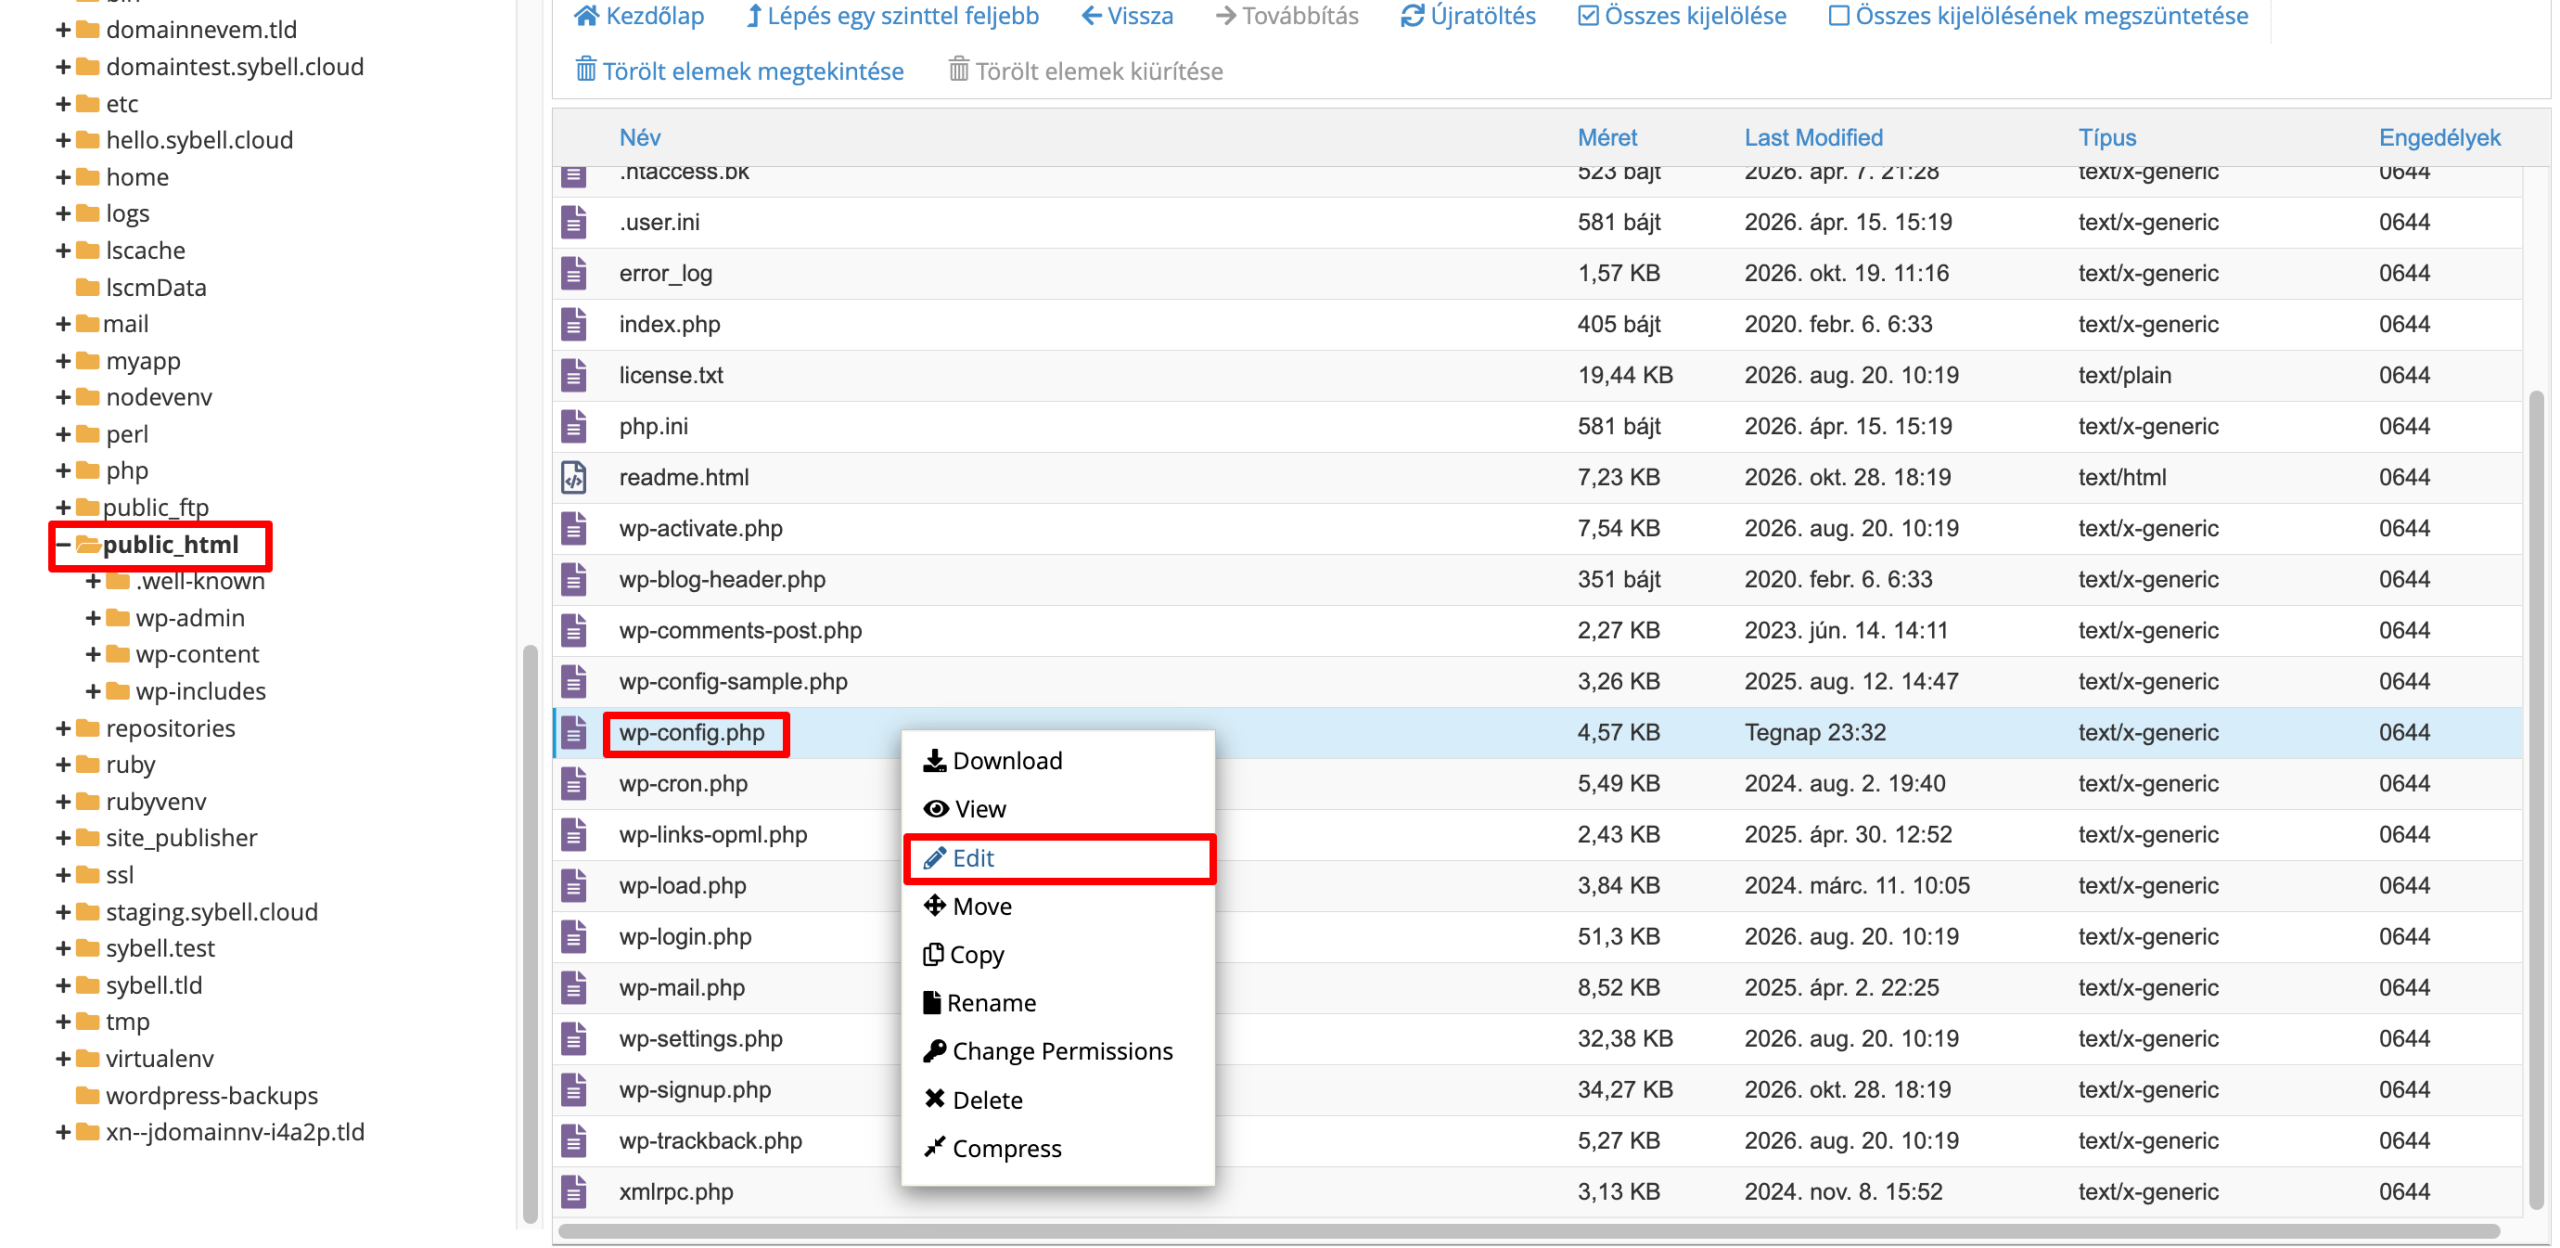Click the xmlrpc.php file icon

pyautogui.click(x=573, y=1192)
